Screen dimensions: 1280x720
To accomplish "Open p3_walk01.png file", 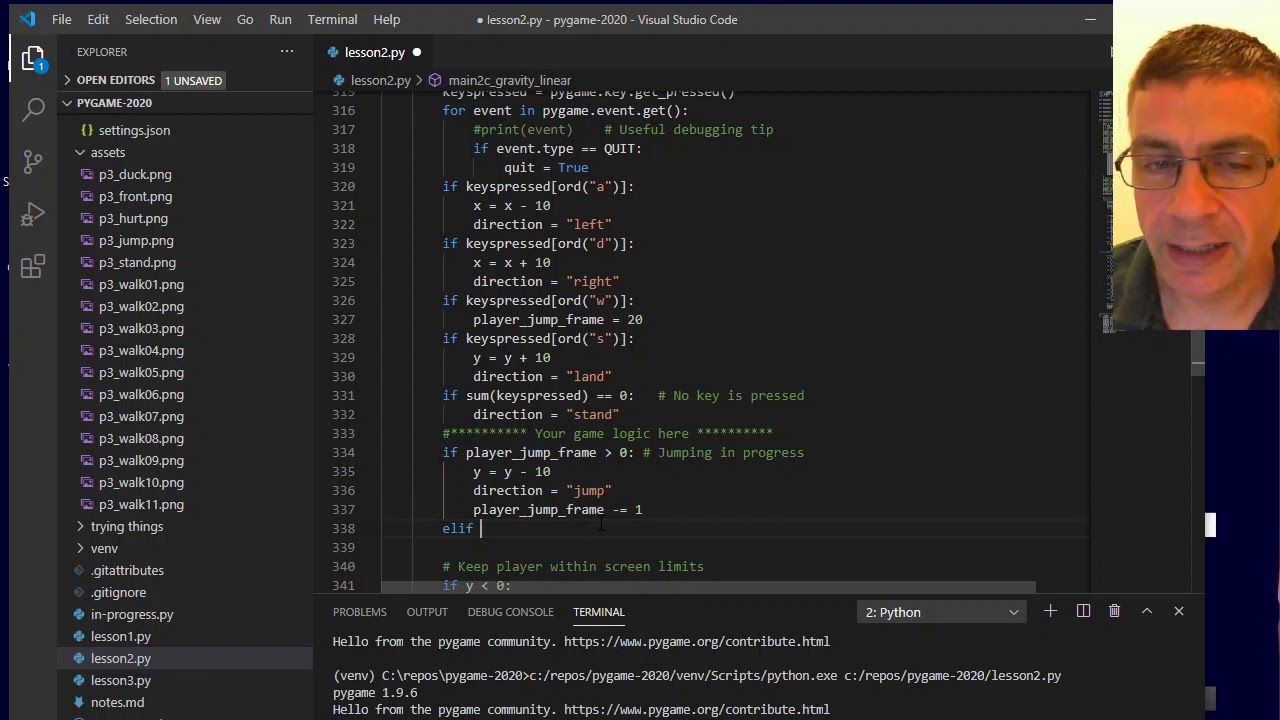I will coord(141,285).
